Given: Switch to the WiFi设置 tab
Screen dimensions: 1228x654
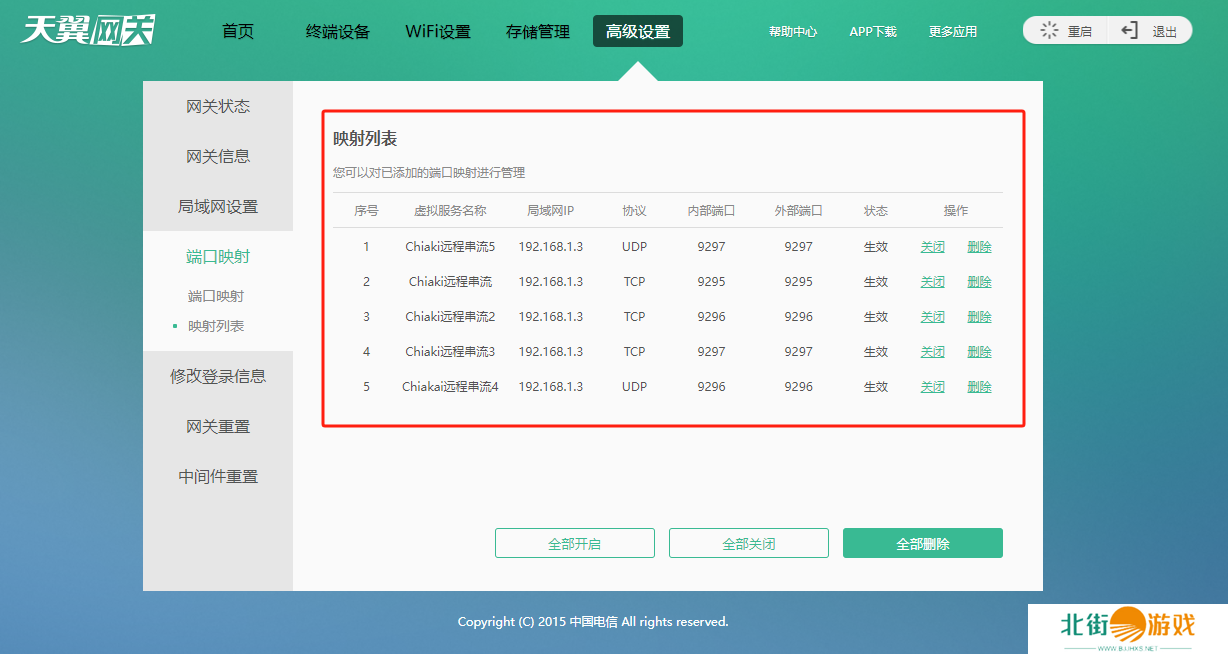Looking at the screenshot, I should [438, 31].
